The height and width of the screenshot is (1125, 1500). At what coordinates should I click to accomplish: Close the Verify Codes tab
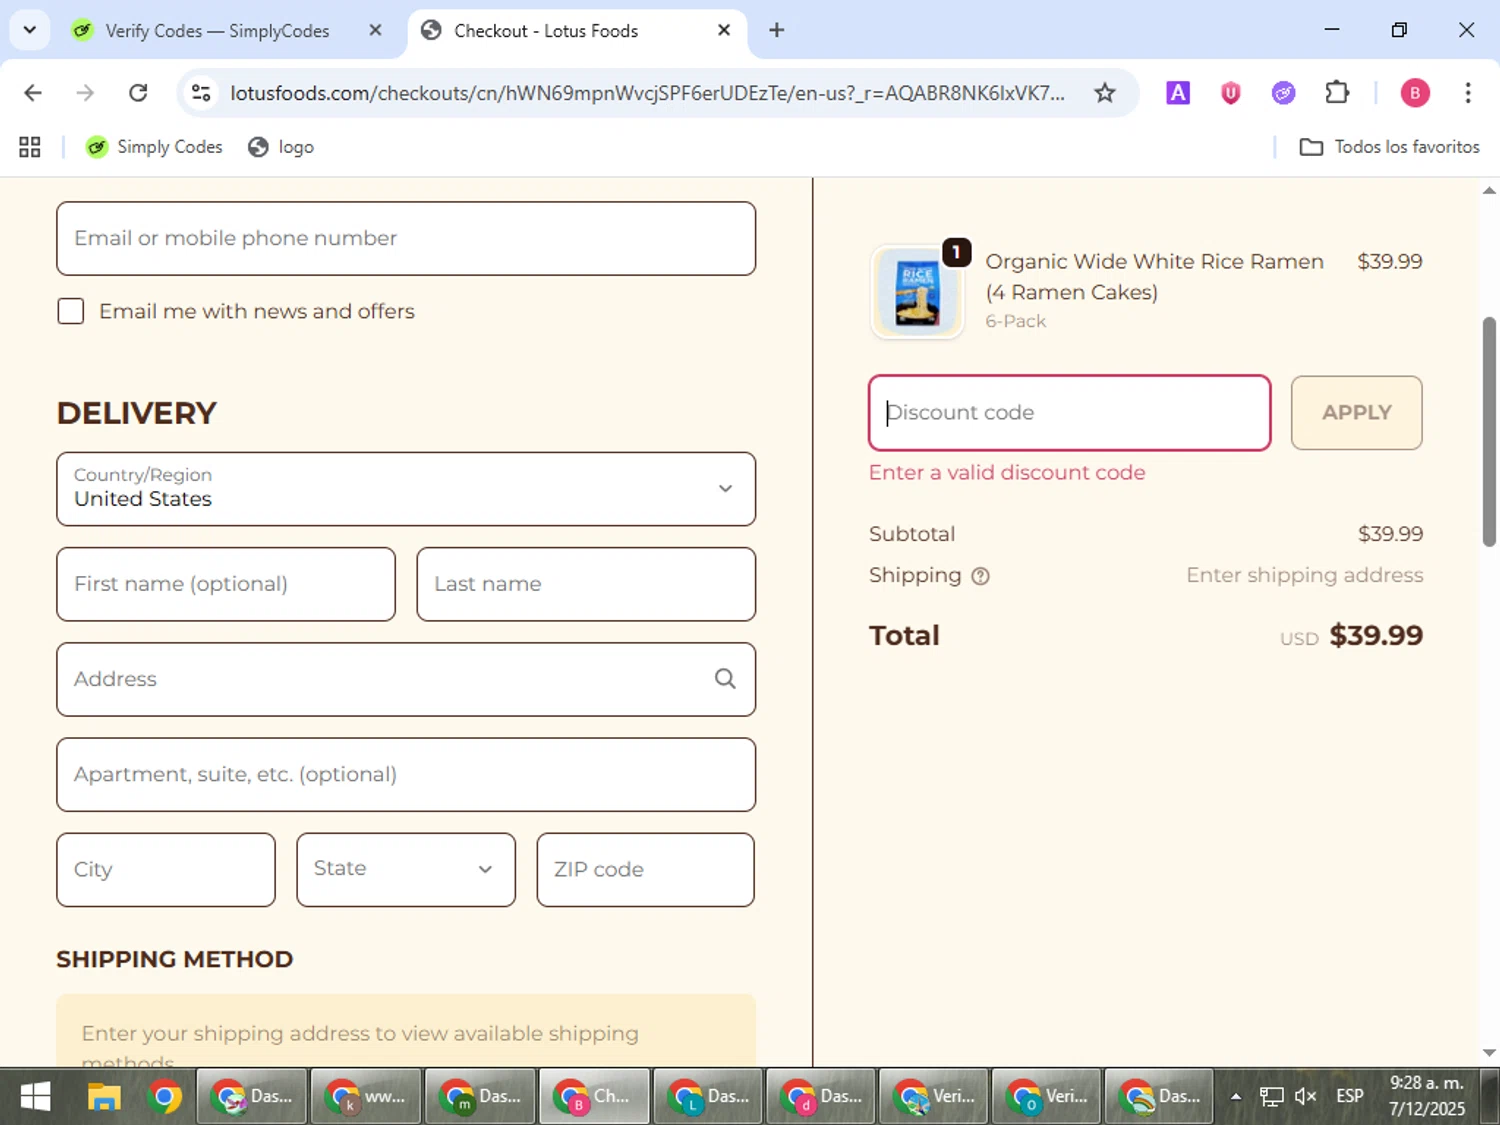(375, 30)
